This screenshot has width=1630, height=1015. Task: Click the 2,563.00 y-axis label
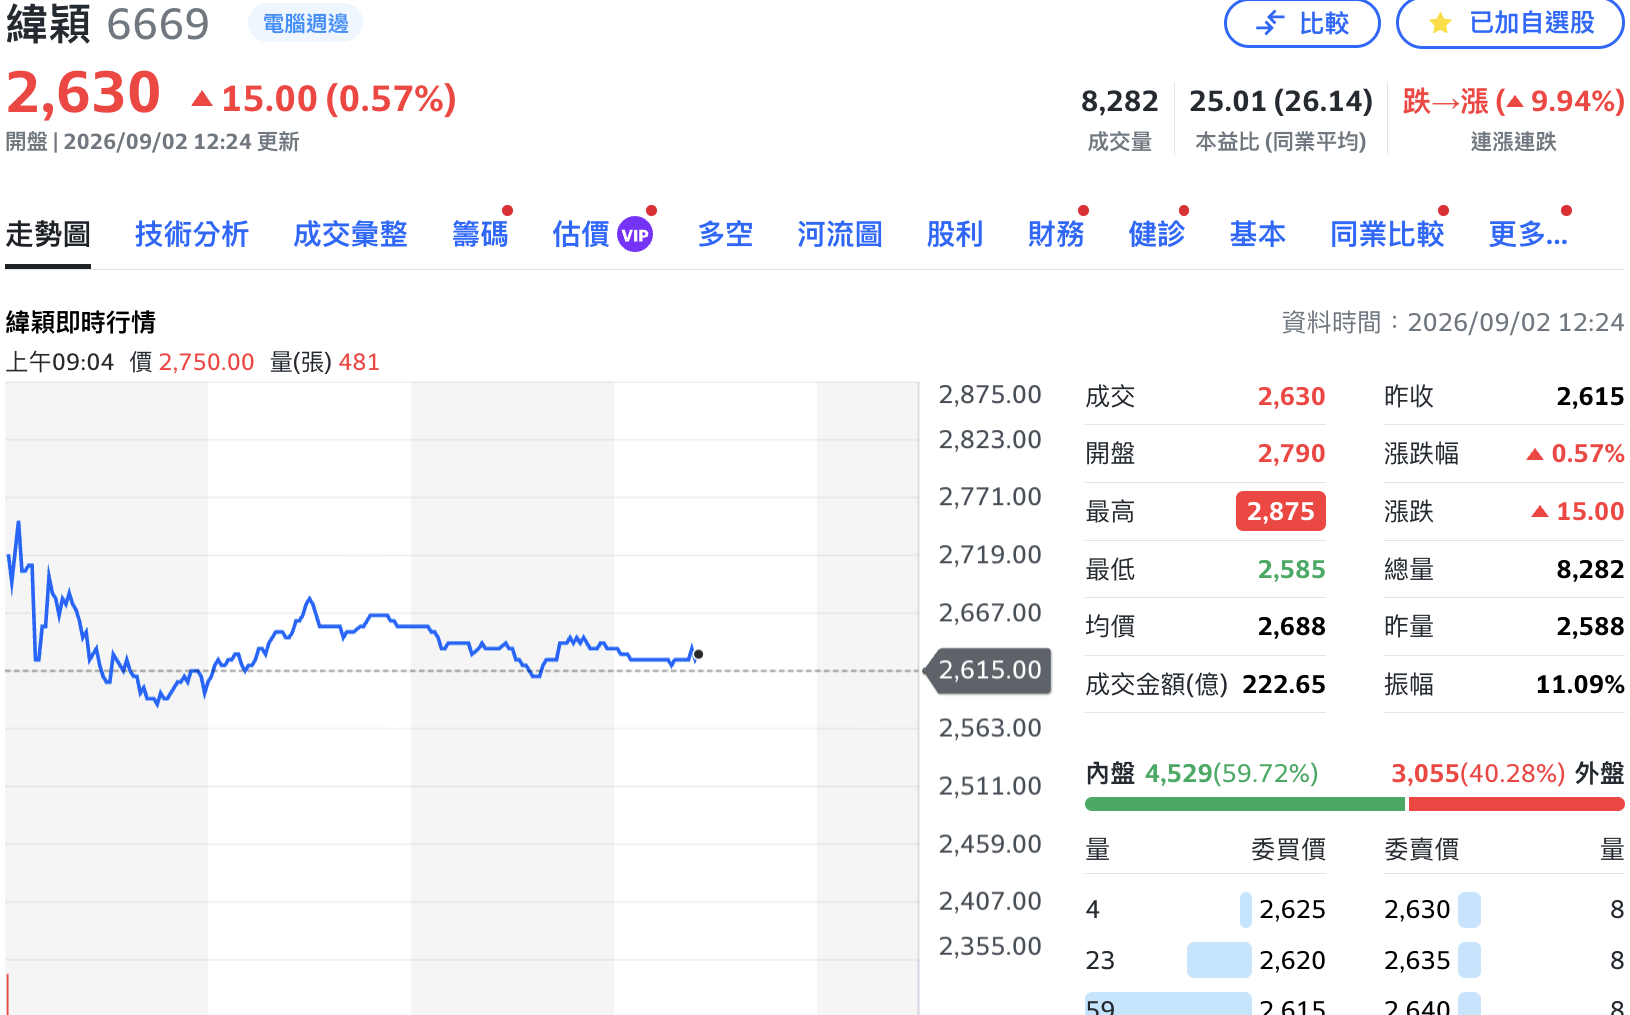click(x=990, y=728)
